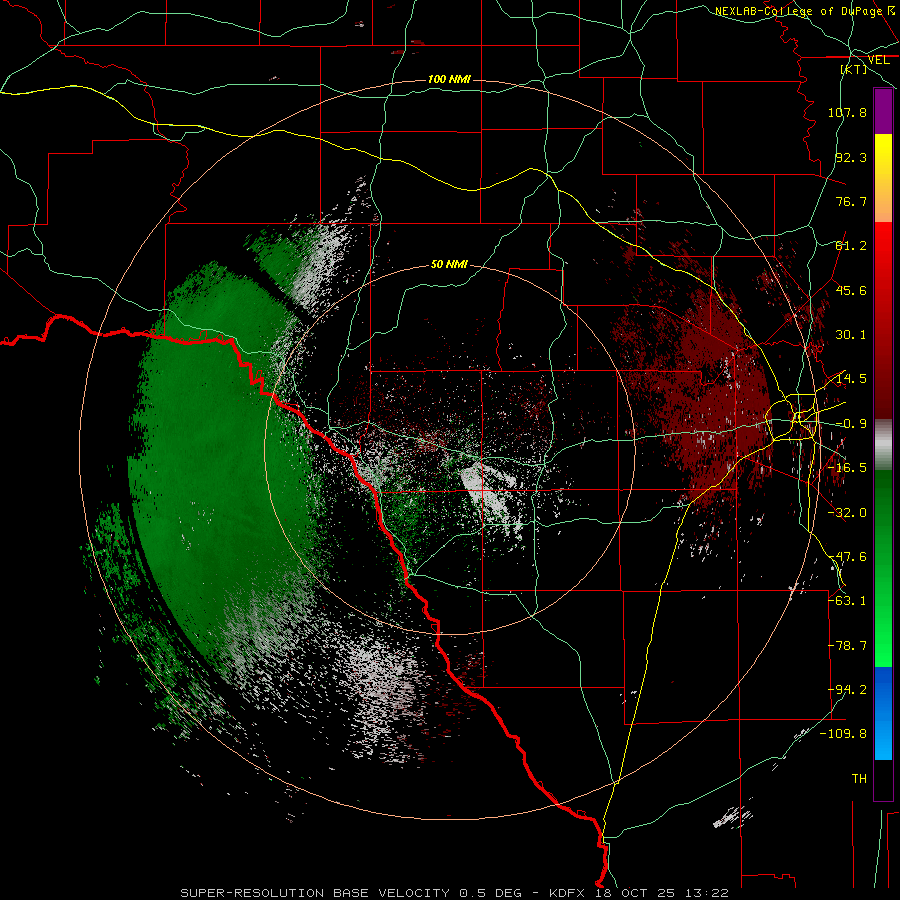This screenshot has height=900, width=900.
Task: Click the 92.3 scale value
Action: [x=851, y=157]
